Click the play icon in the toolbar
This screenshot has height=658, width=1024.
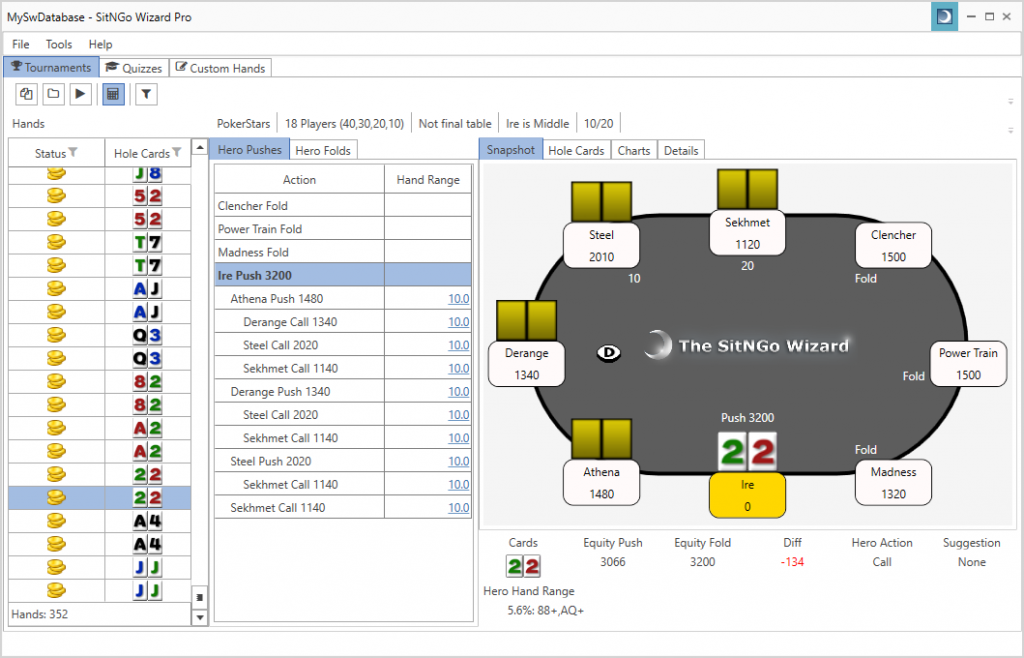(81, 93)
